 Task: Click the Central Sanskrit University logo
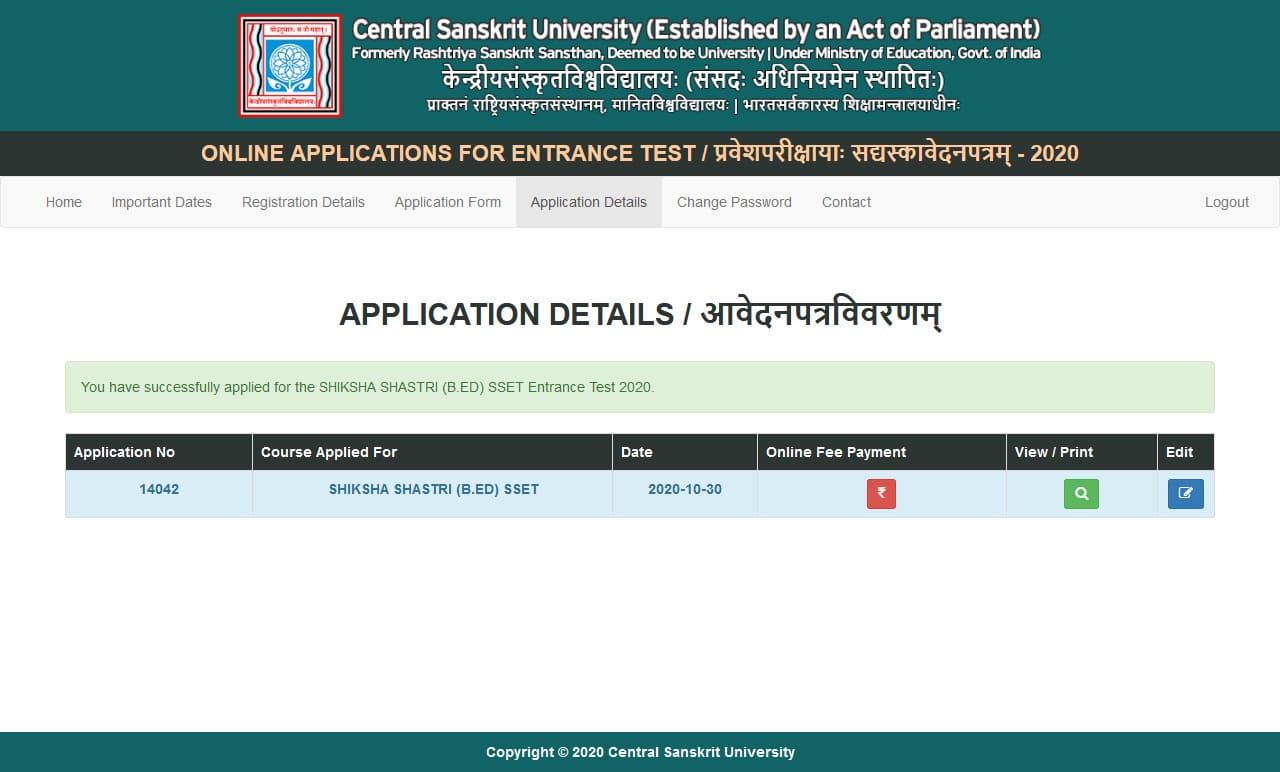tap(290, 66)
